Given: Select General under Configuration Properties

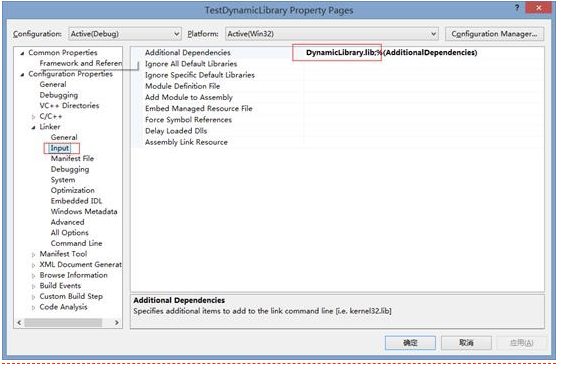Looking at the screenshot, I should [53, 84].
